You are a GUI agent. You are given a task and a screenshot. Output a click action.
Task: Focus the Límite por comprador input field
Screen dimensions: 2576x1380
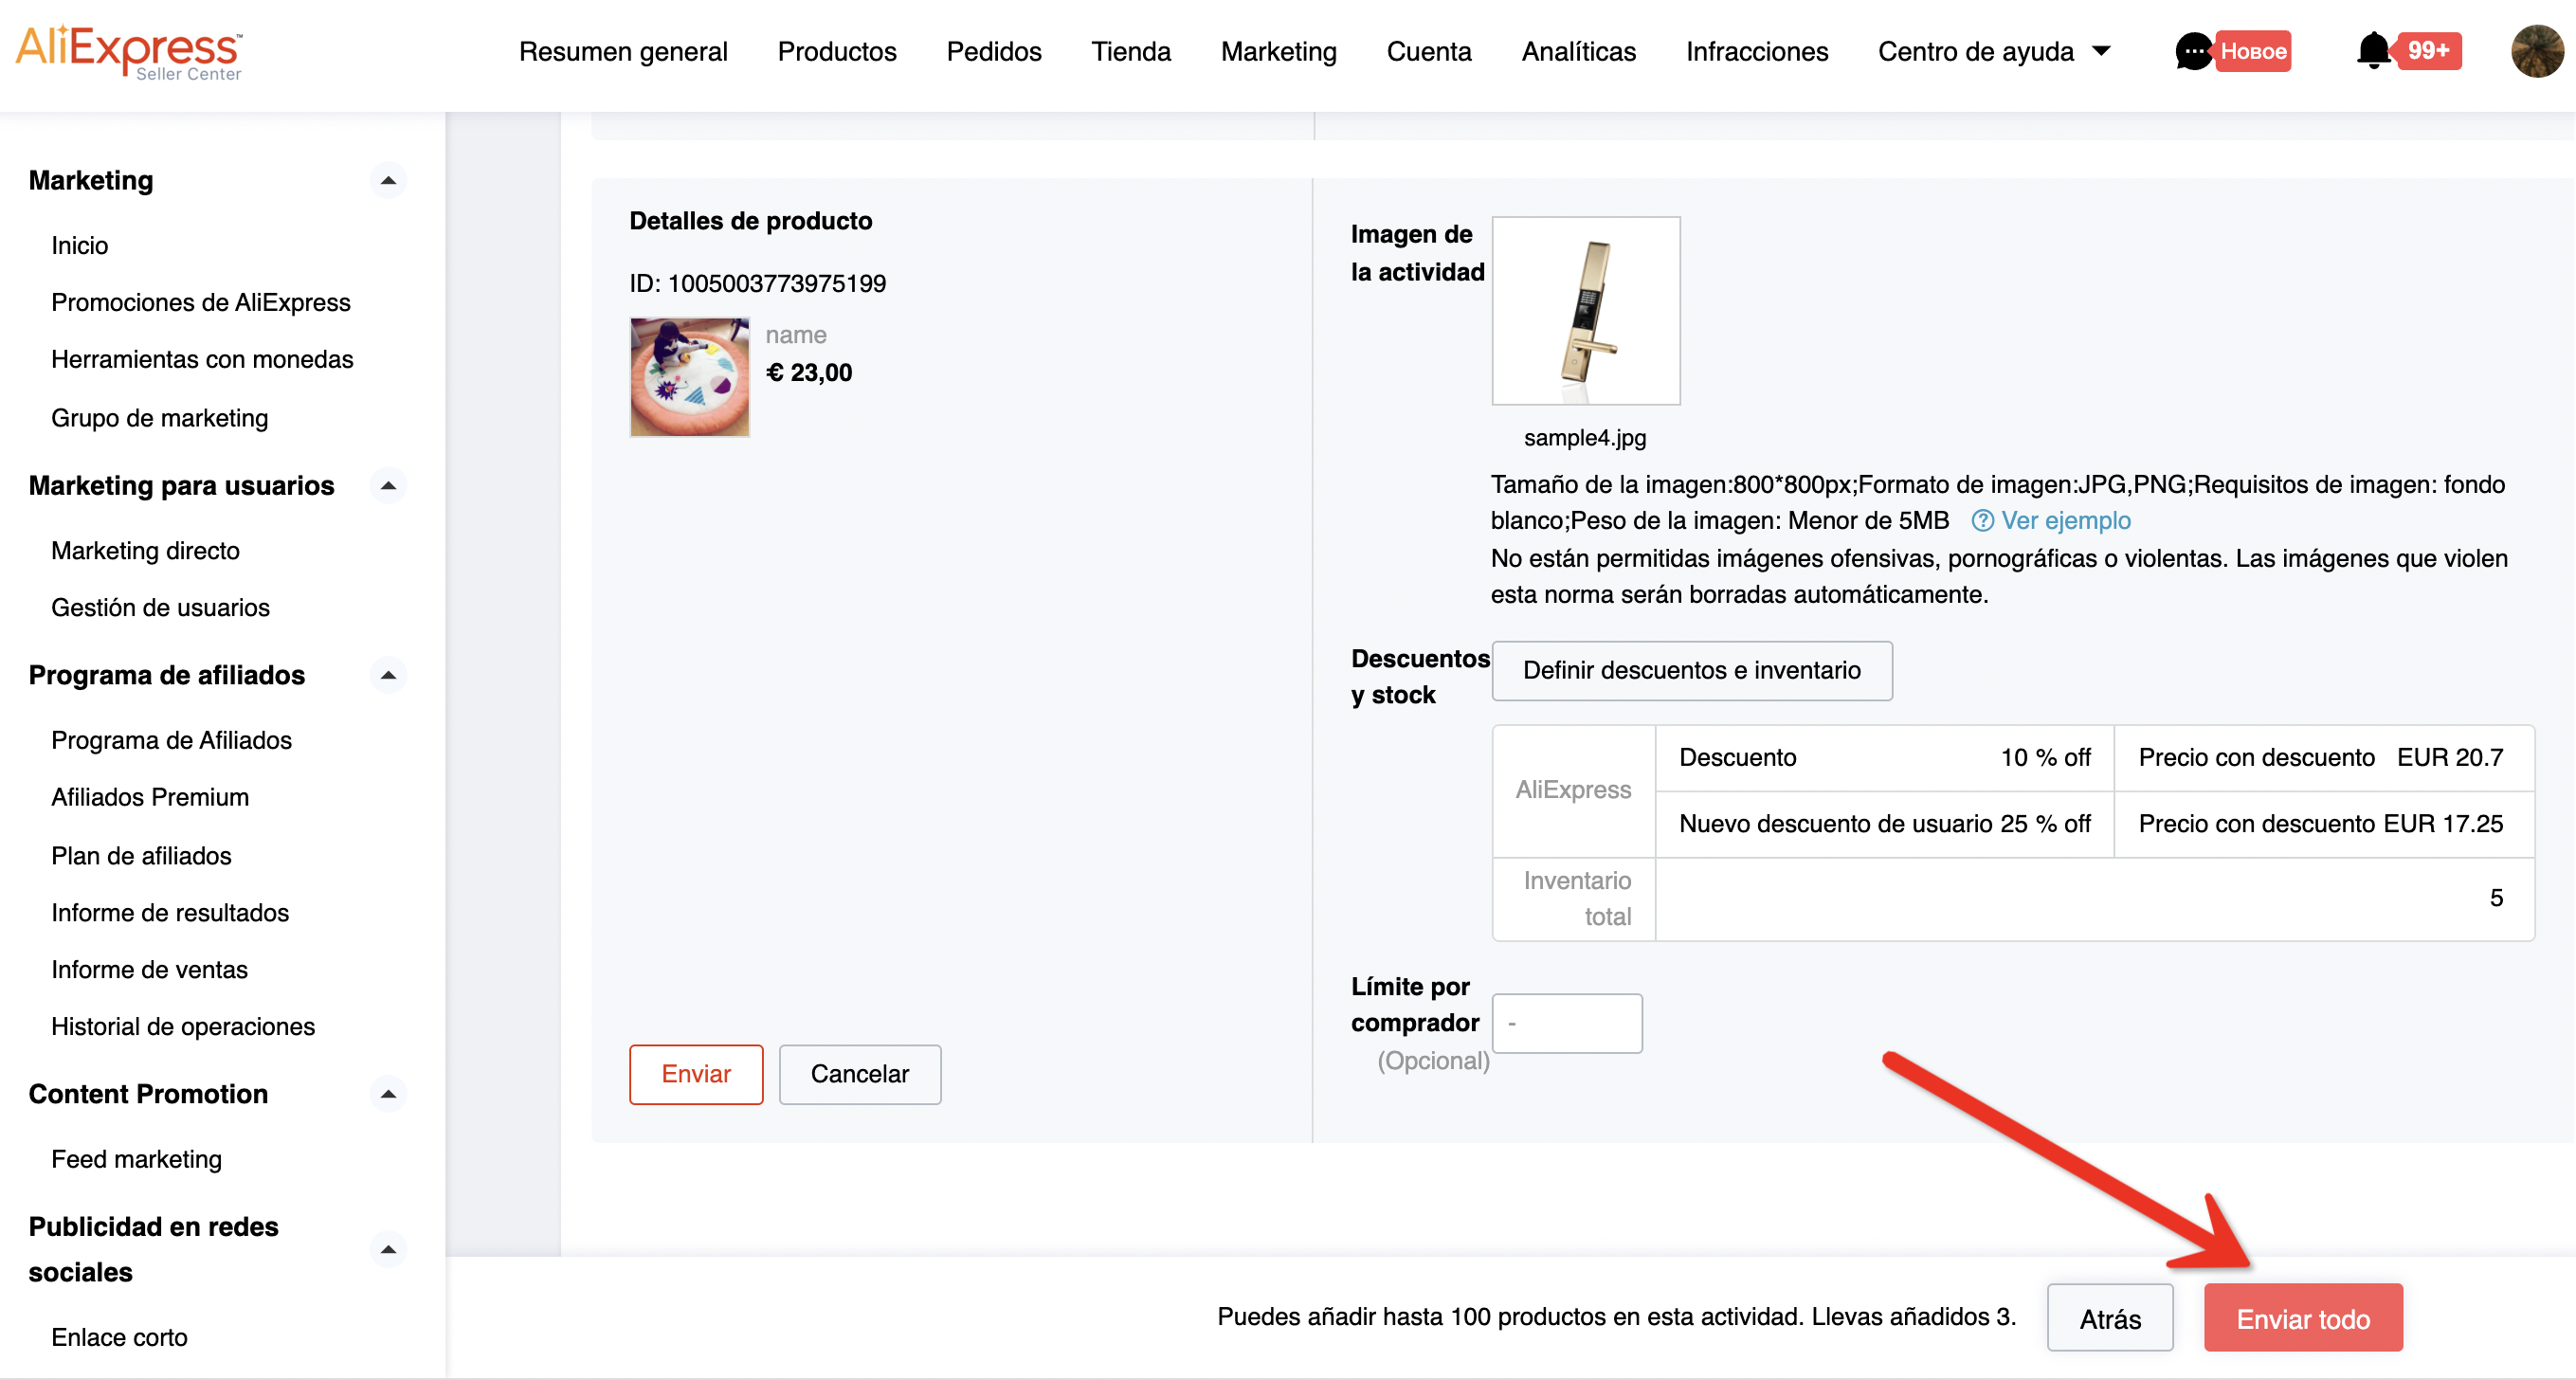coord(1566,1024)
